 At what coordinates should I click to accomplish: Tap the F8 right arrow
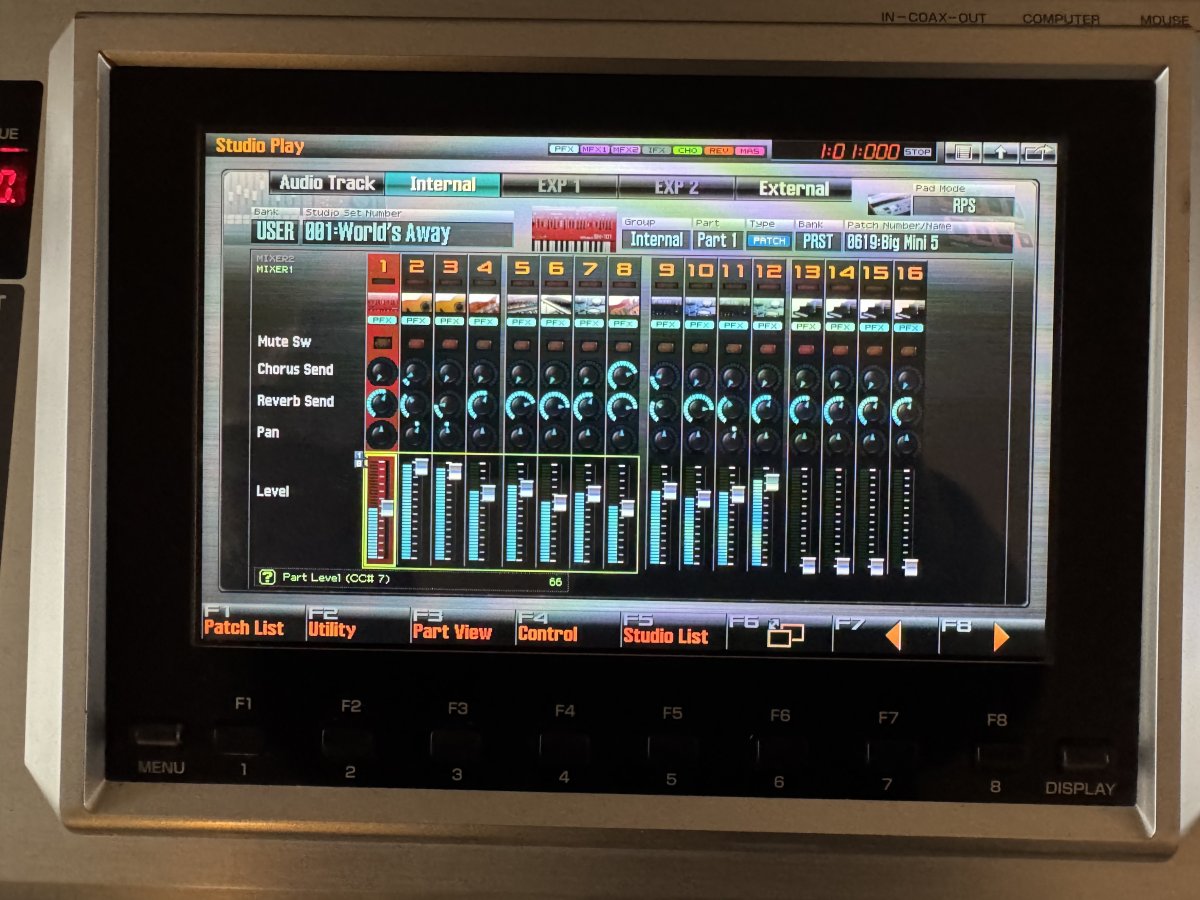(x=1000, y=637)
